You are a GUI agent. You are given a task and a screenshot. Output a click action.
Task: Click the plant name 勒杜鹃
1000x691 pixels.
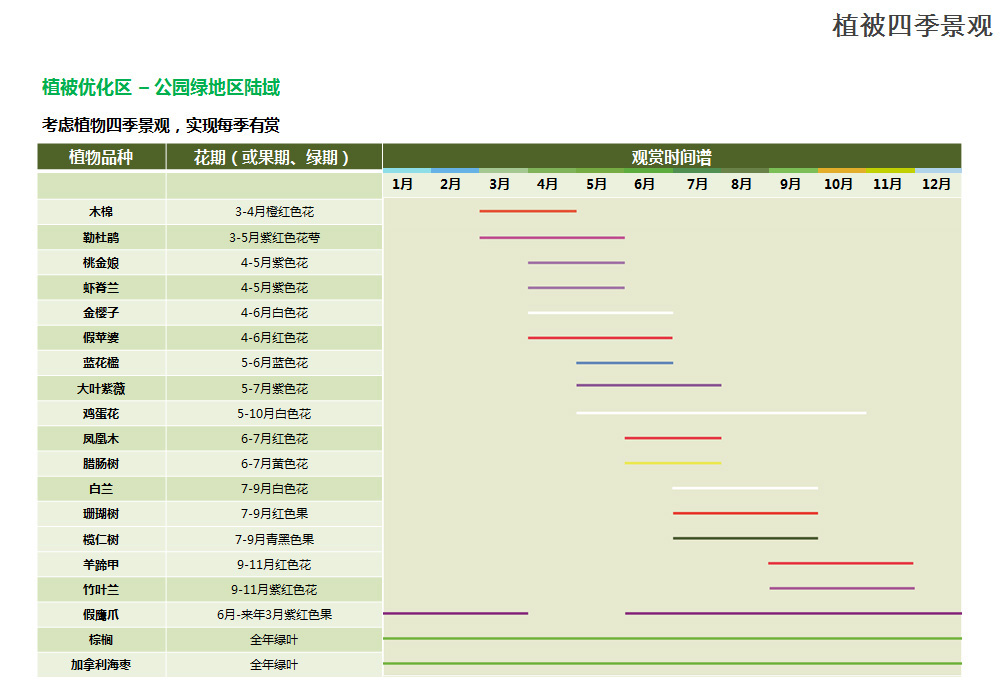point(101,237)
